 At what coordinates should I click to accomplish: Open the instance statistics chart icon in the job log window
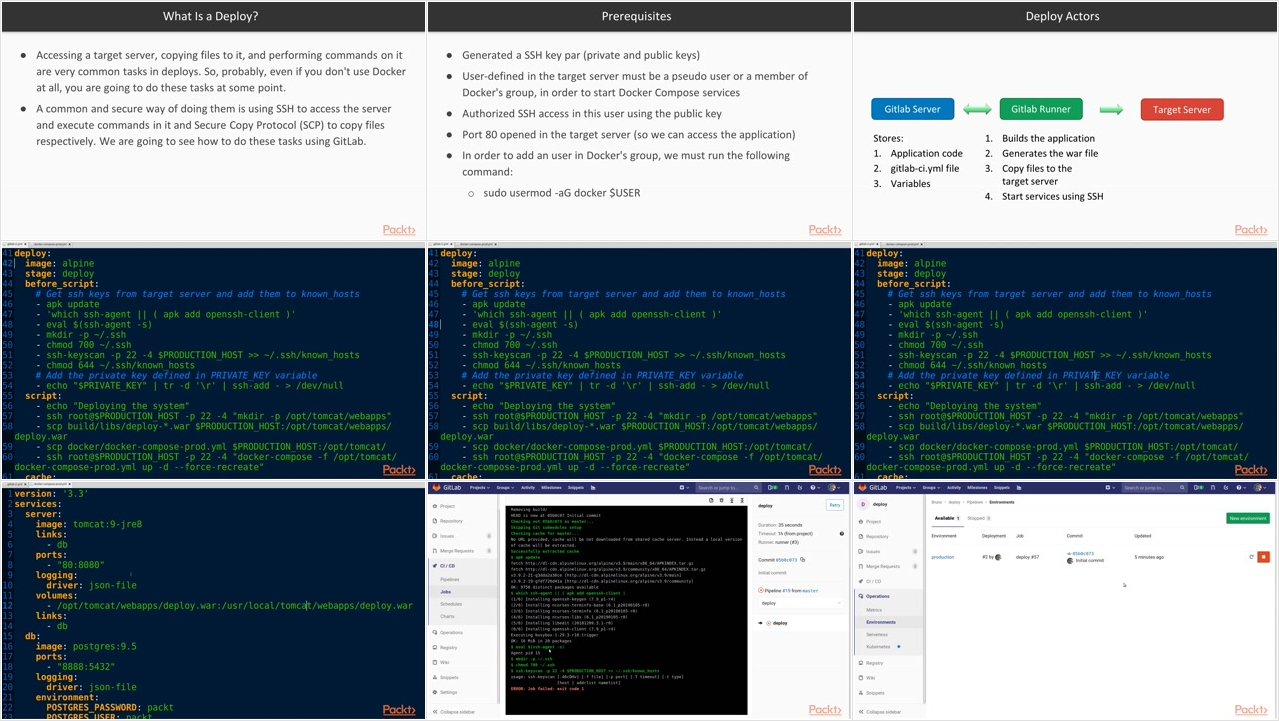point(593,487)
